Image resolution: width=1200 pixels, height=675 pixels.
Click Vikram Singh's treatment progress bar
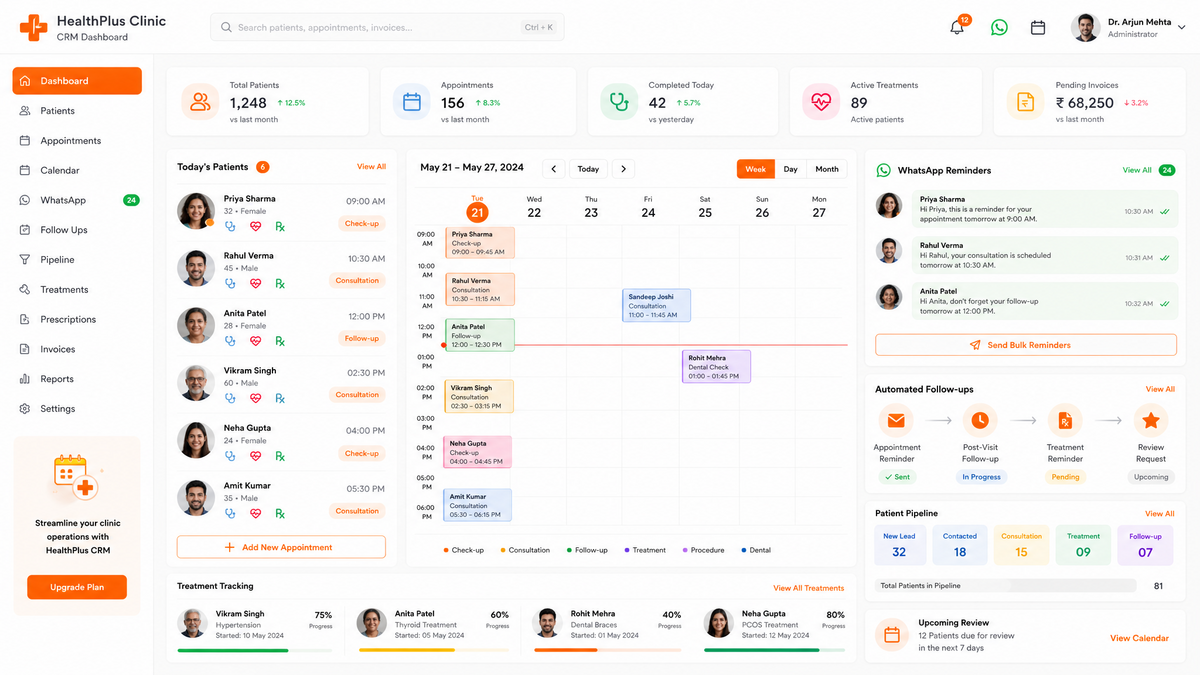pyautogui.click(x=255, y=651)
